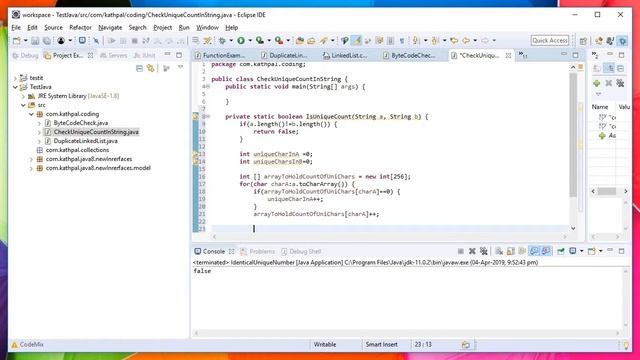Screen dimensions: 640x360
Task: Expand JRE System Library node
Action: click(x=23, y=96)
